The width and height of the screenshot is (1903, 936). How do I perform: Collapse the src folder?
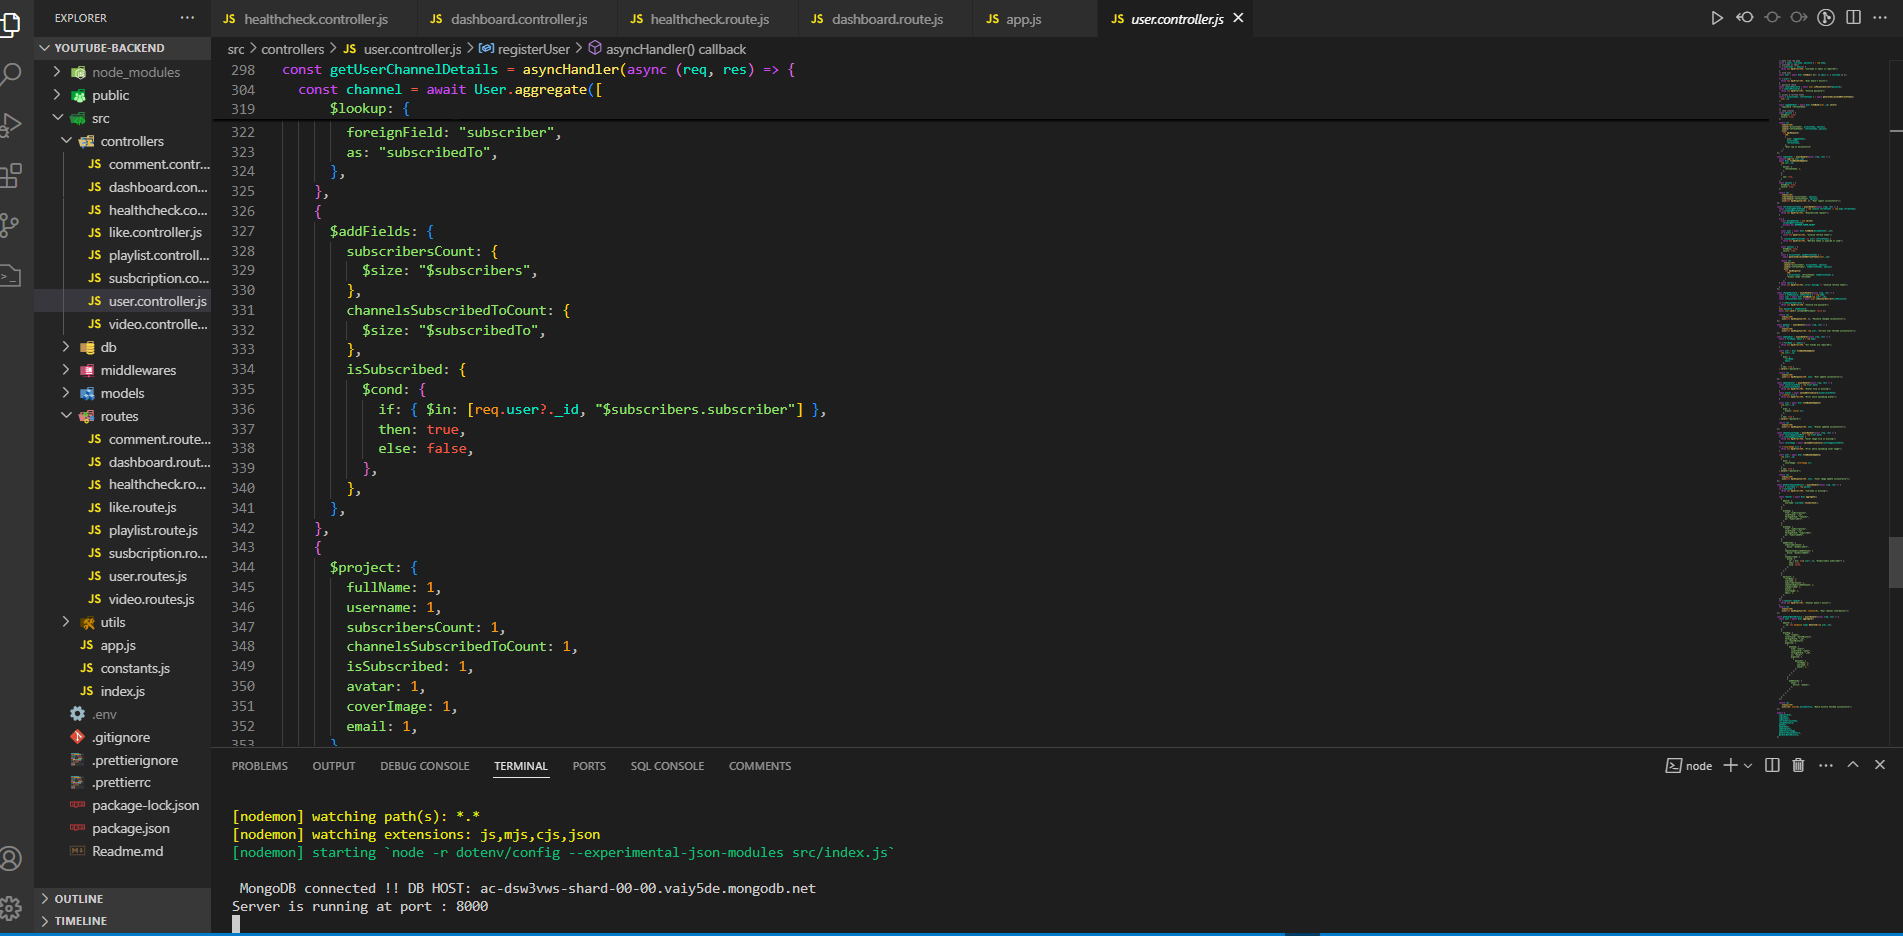[x=122, y=118]
